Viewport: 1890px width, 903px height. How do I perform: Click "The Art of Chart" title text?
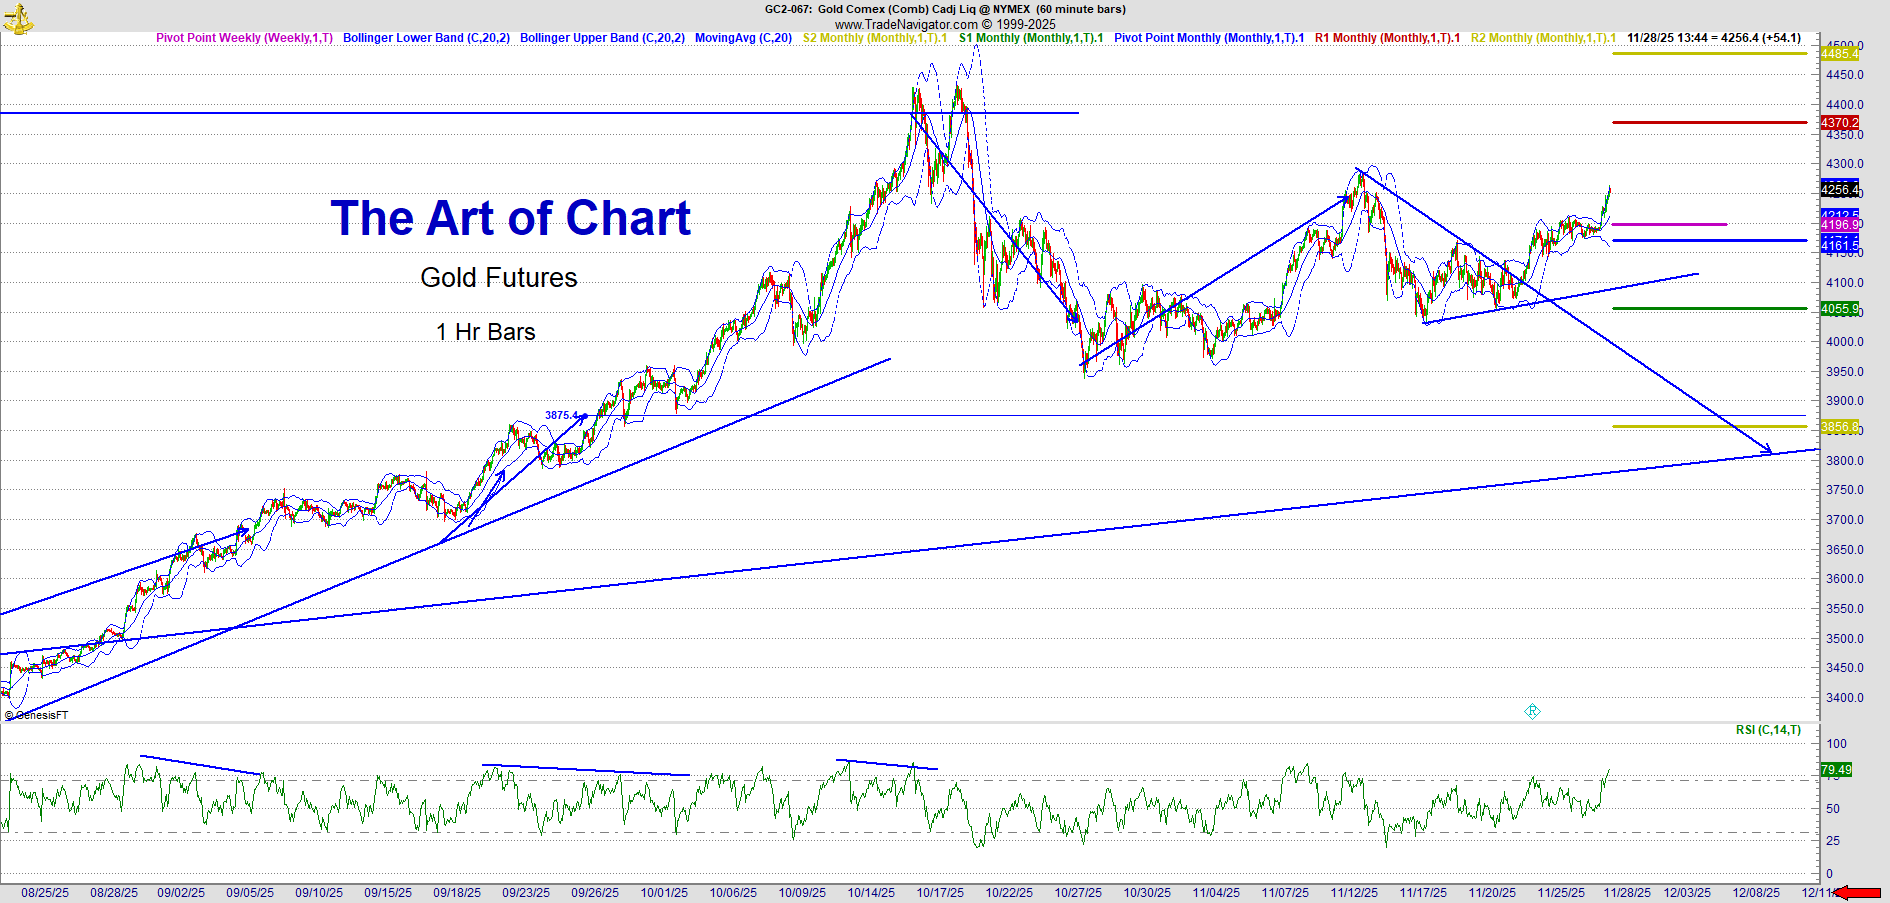[510, 218]
